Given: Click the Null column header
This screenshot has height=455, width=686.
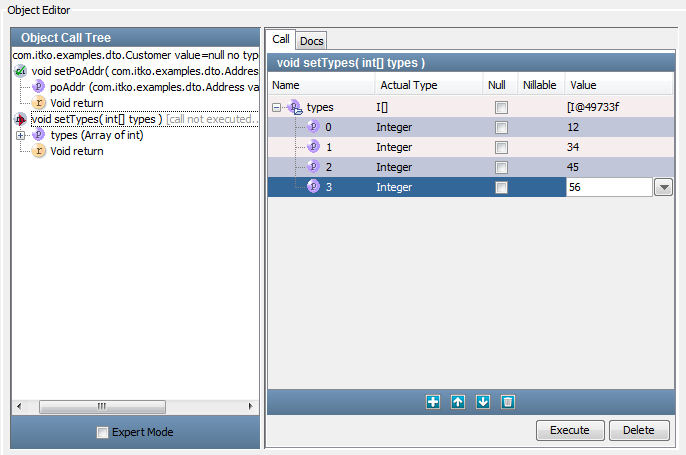Looking at the screenshot, I should 500,85.
